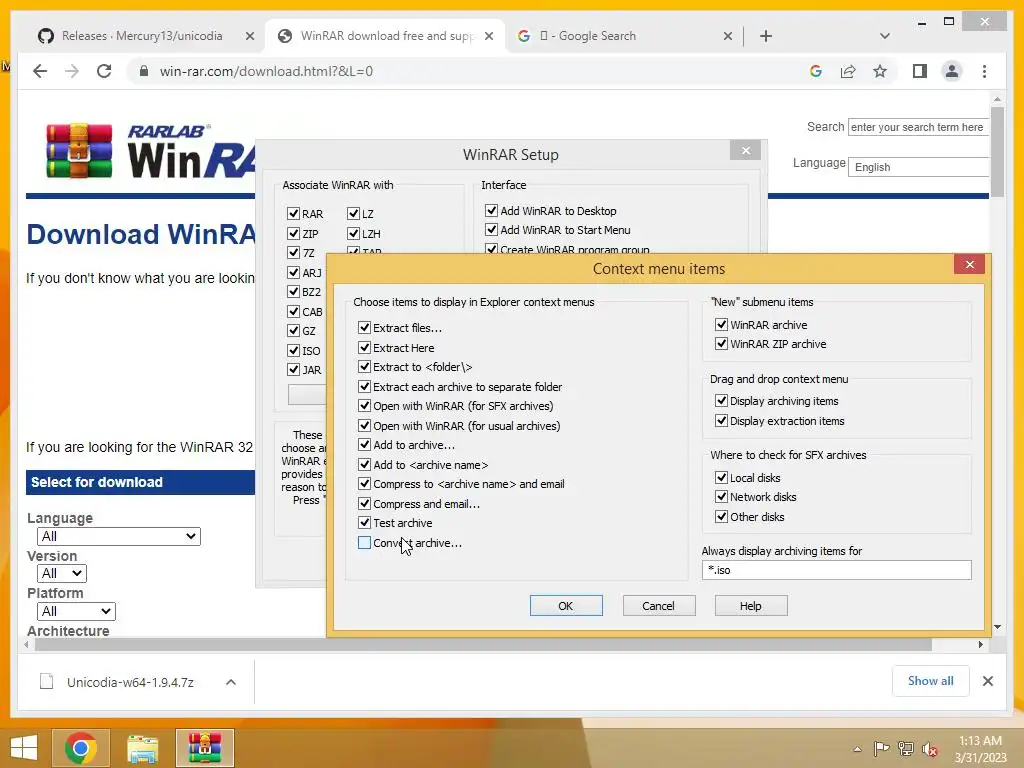Viewport: 1024px width, 768px height.
Task: Click the share page icon
Action: (x=848, y=71)
